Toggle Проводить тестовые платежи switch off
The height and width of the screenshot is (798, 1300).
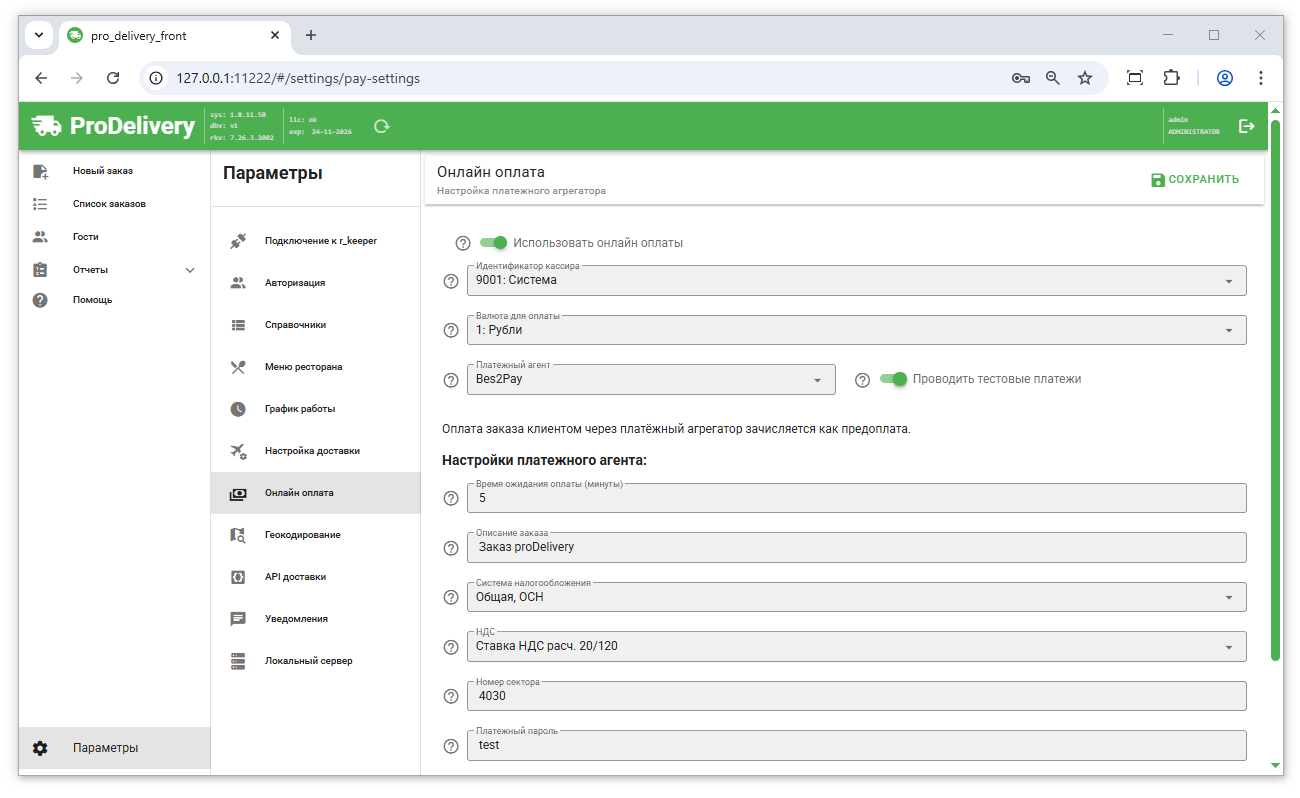(894, 379)
